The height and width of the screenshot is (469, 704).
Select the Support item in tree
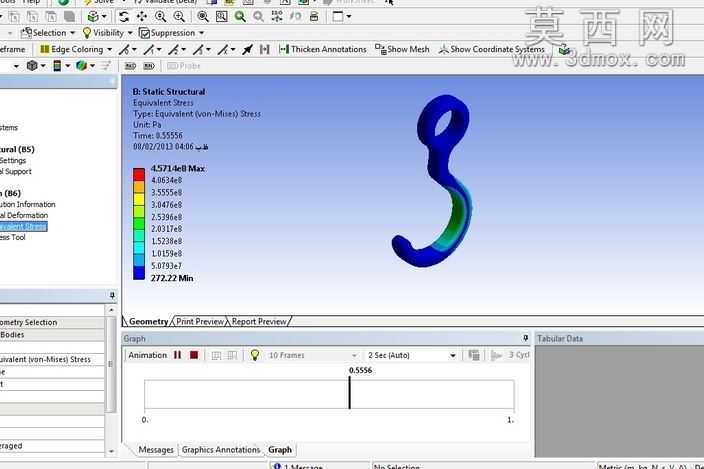pyautogui.click(x=16, y=171)
